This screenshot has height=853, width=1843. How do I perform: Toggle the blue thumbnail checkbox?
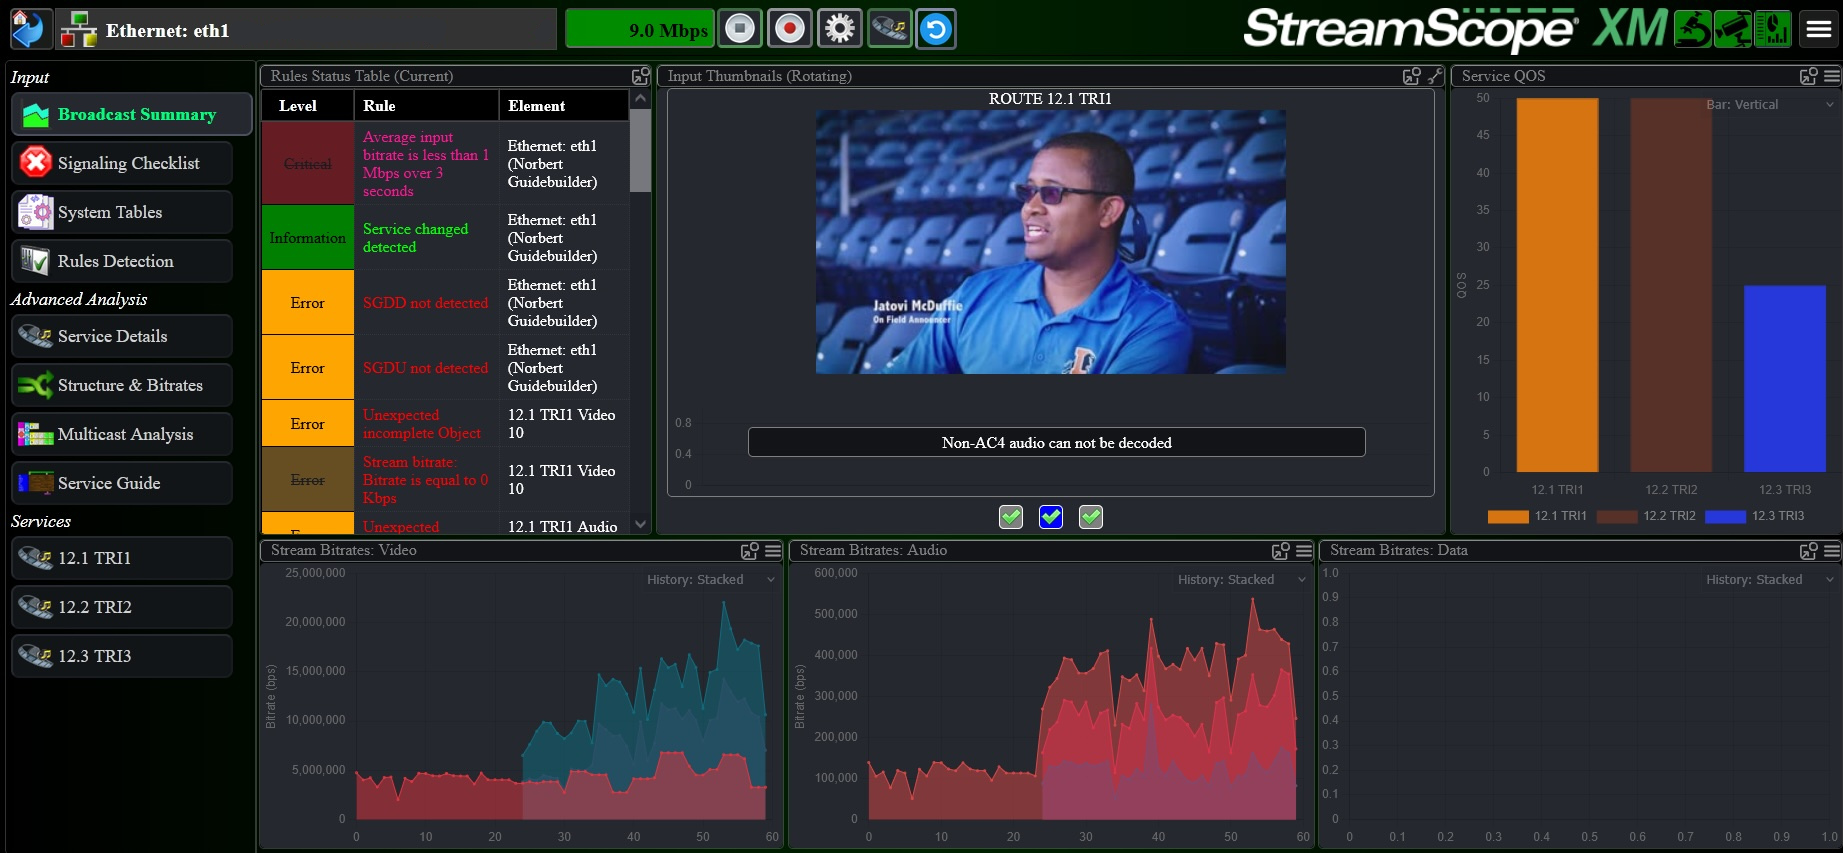[1051, 517]
